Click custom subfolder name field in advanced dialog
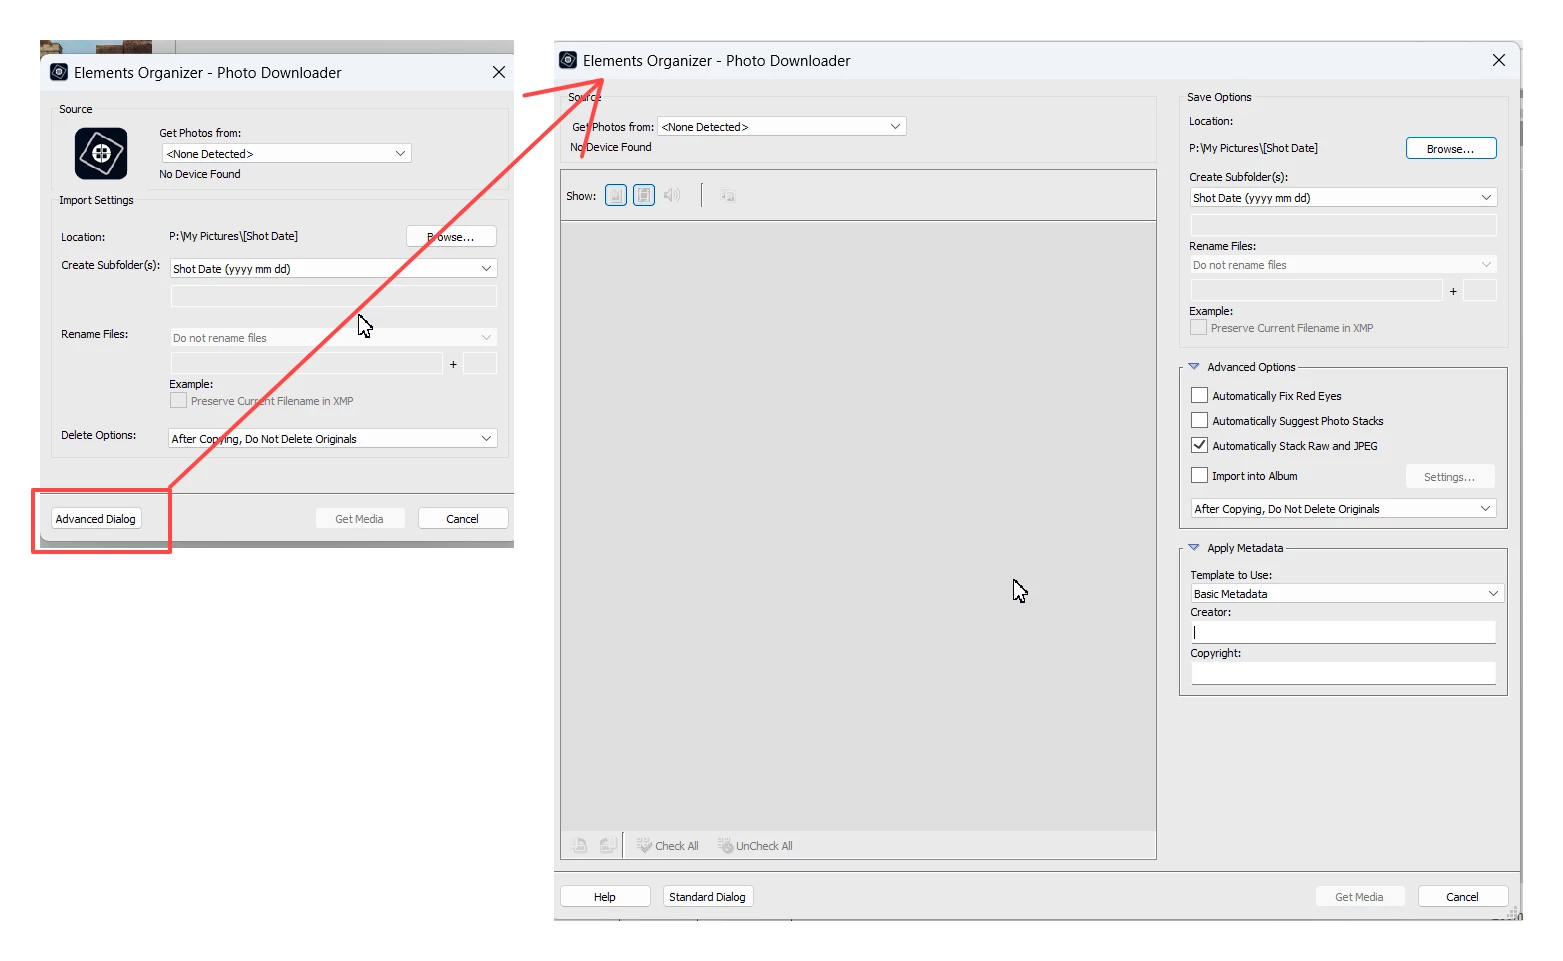Viewport: 1563px width, 961px height. pos(1343,225)
